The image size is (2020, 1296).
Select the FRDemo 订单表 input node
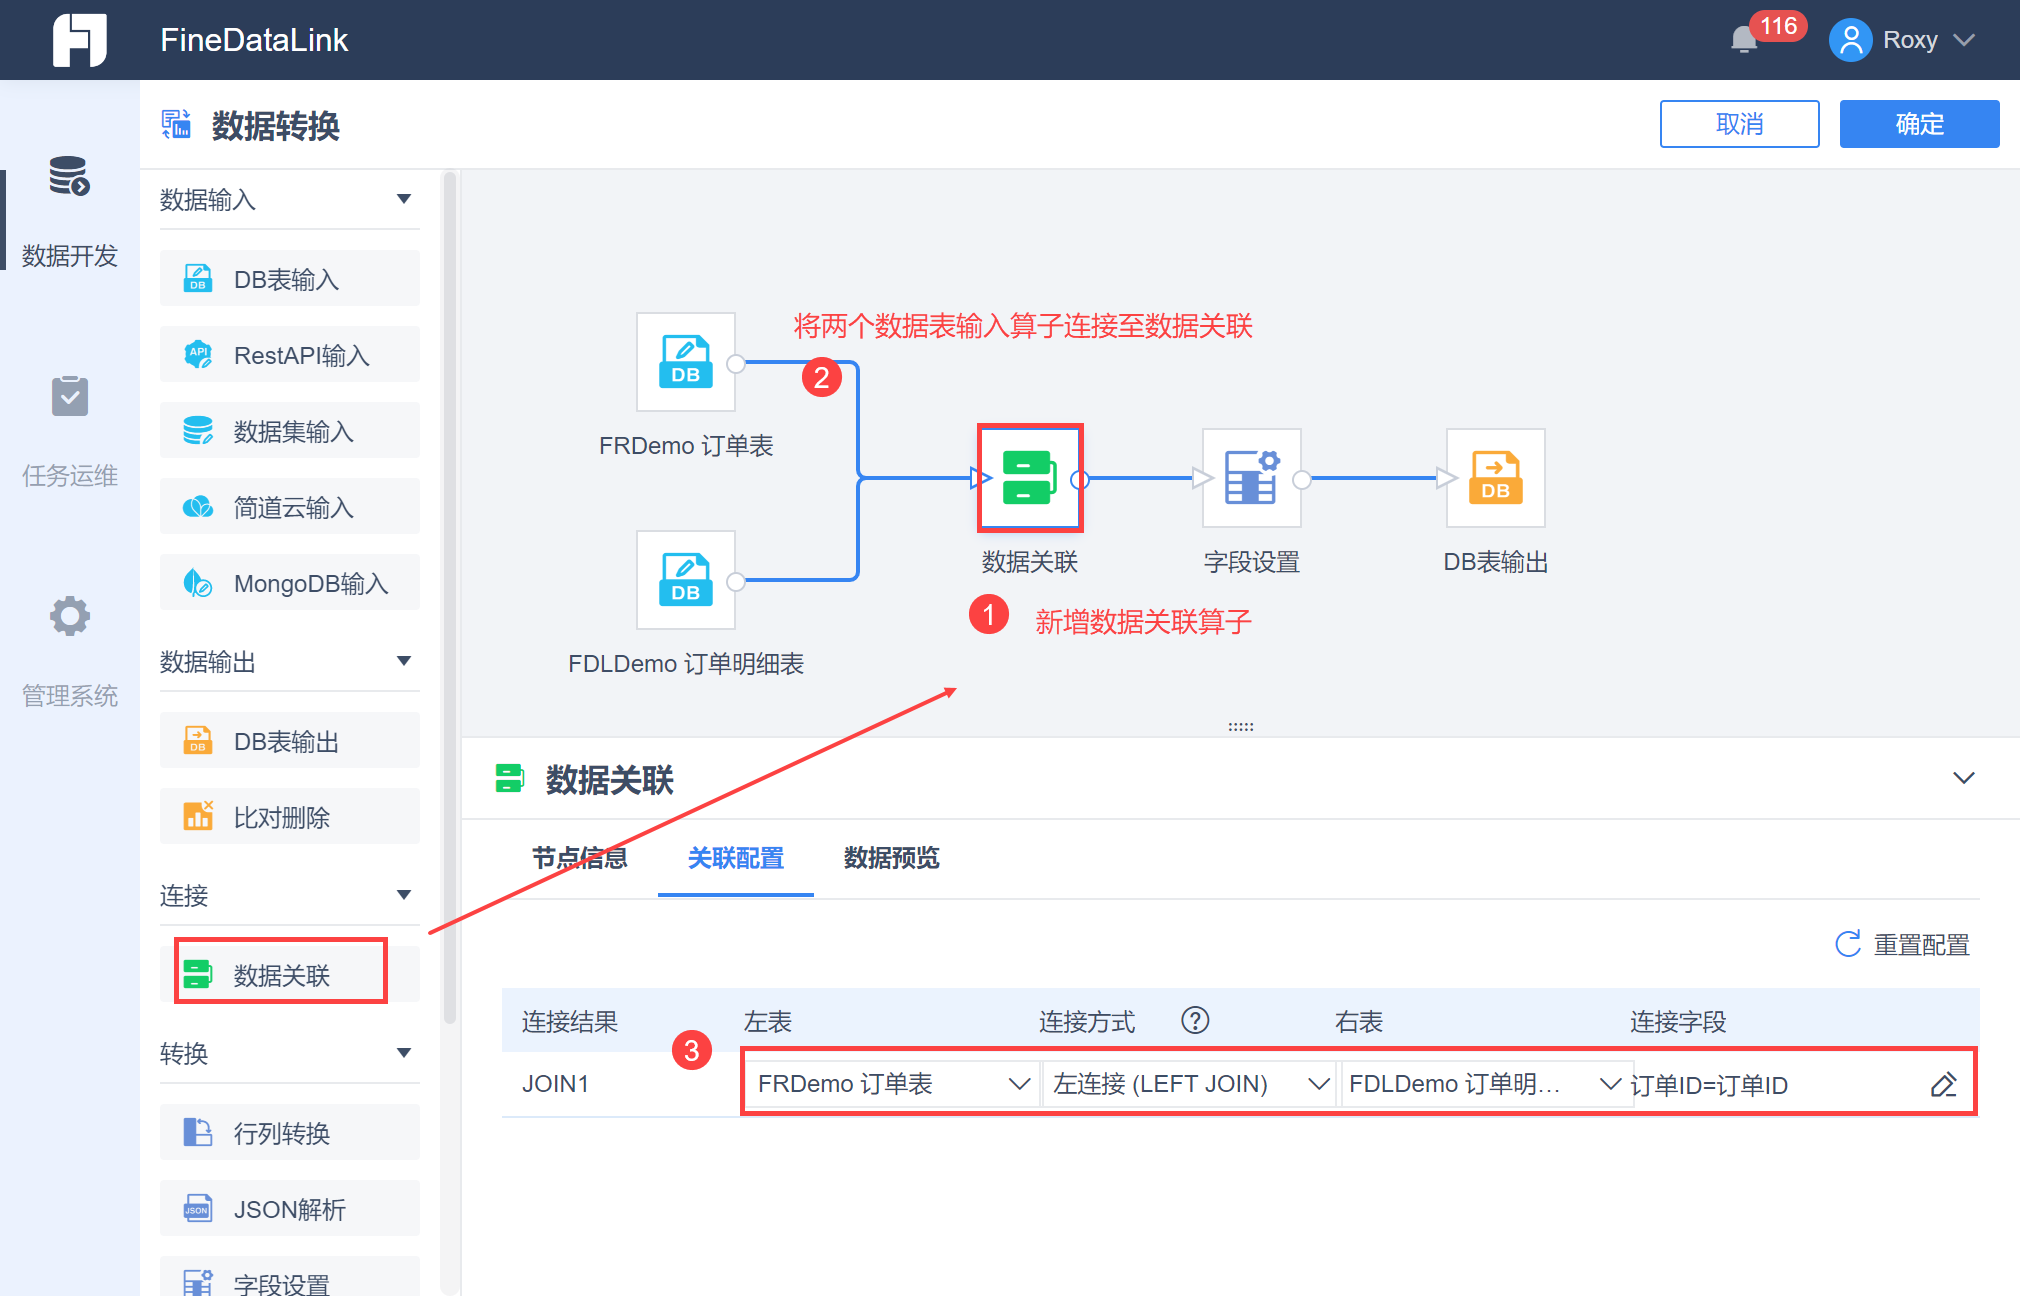point(686,362)
